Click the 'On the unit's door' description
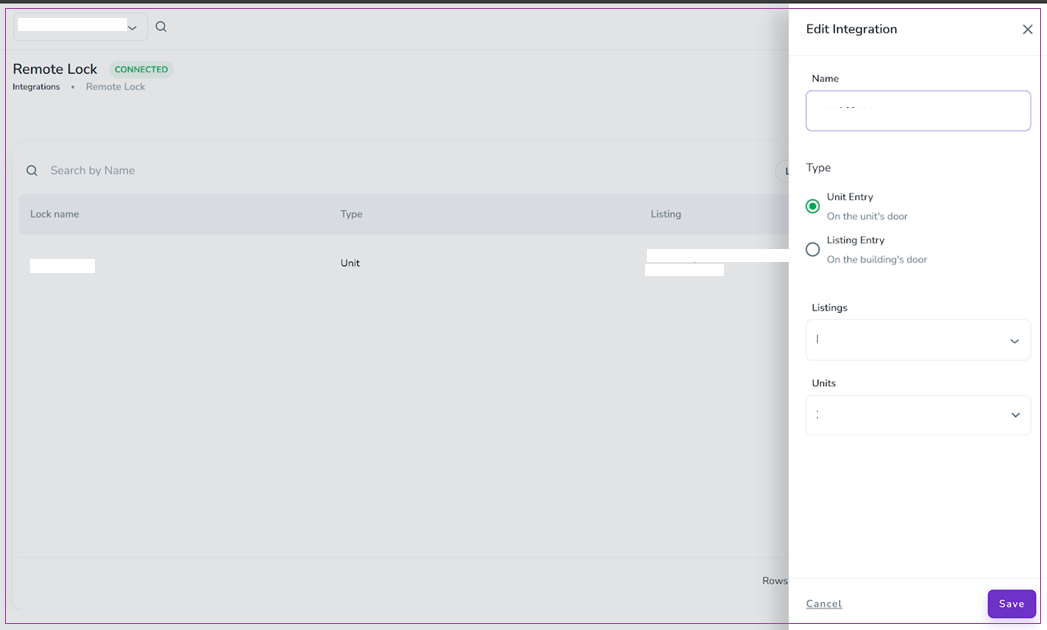This screenshot has width=1047, height=630. [x=867, y=216]
